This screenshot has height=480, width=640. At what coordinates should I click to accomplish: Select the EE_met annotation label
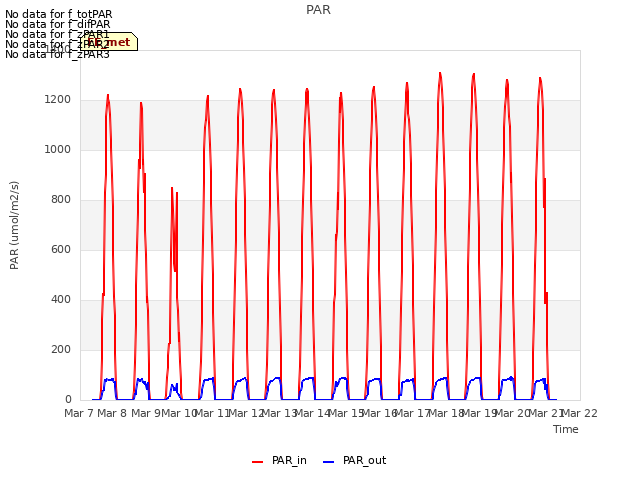(109, 42)
